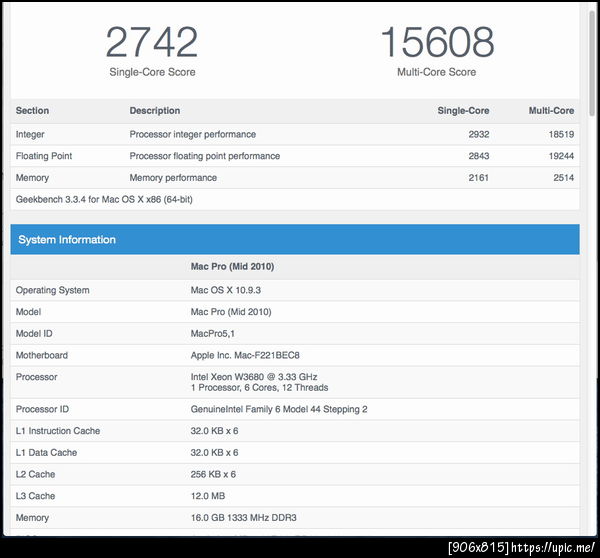The width and height of the screenshot is (600, 558).
Task: Click the '12.0 MB' value
Action: [x=208, y=496]
